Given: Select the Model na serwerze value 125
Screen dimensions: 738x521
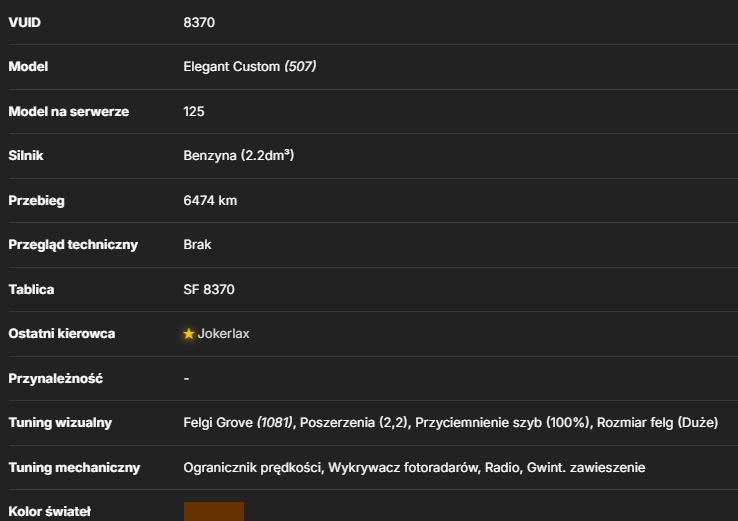Looking at the screenshot, I should point(193,112).
